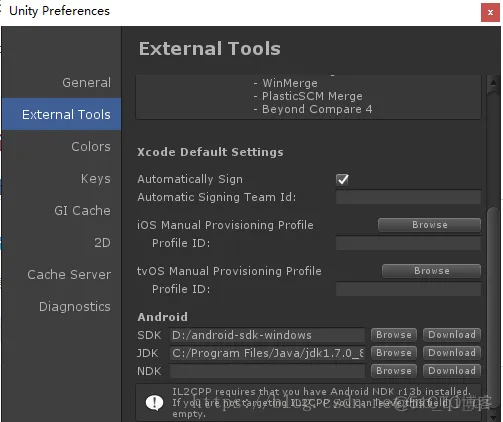Browse for tvOS Manual Provisioning Profile
503x422 pixels.
point(431,271)
